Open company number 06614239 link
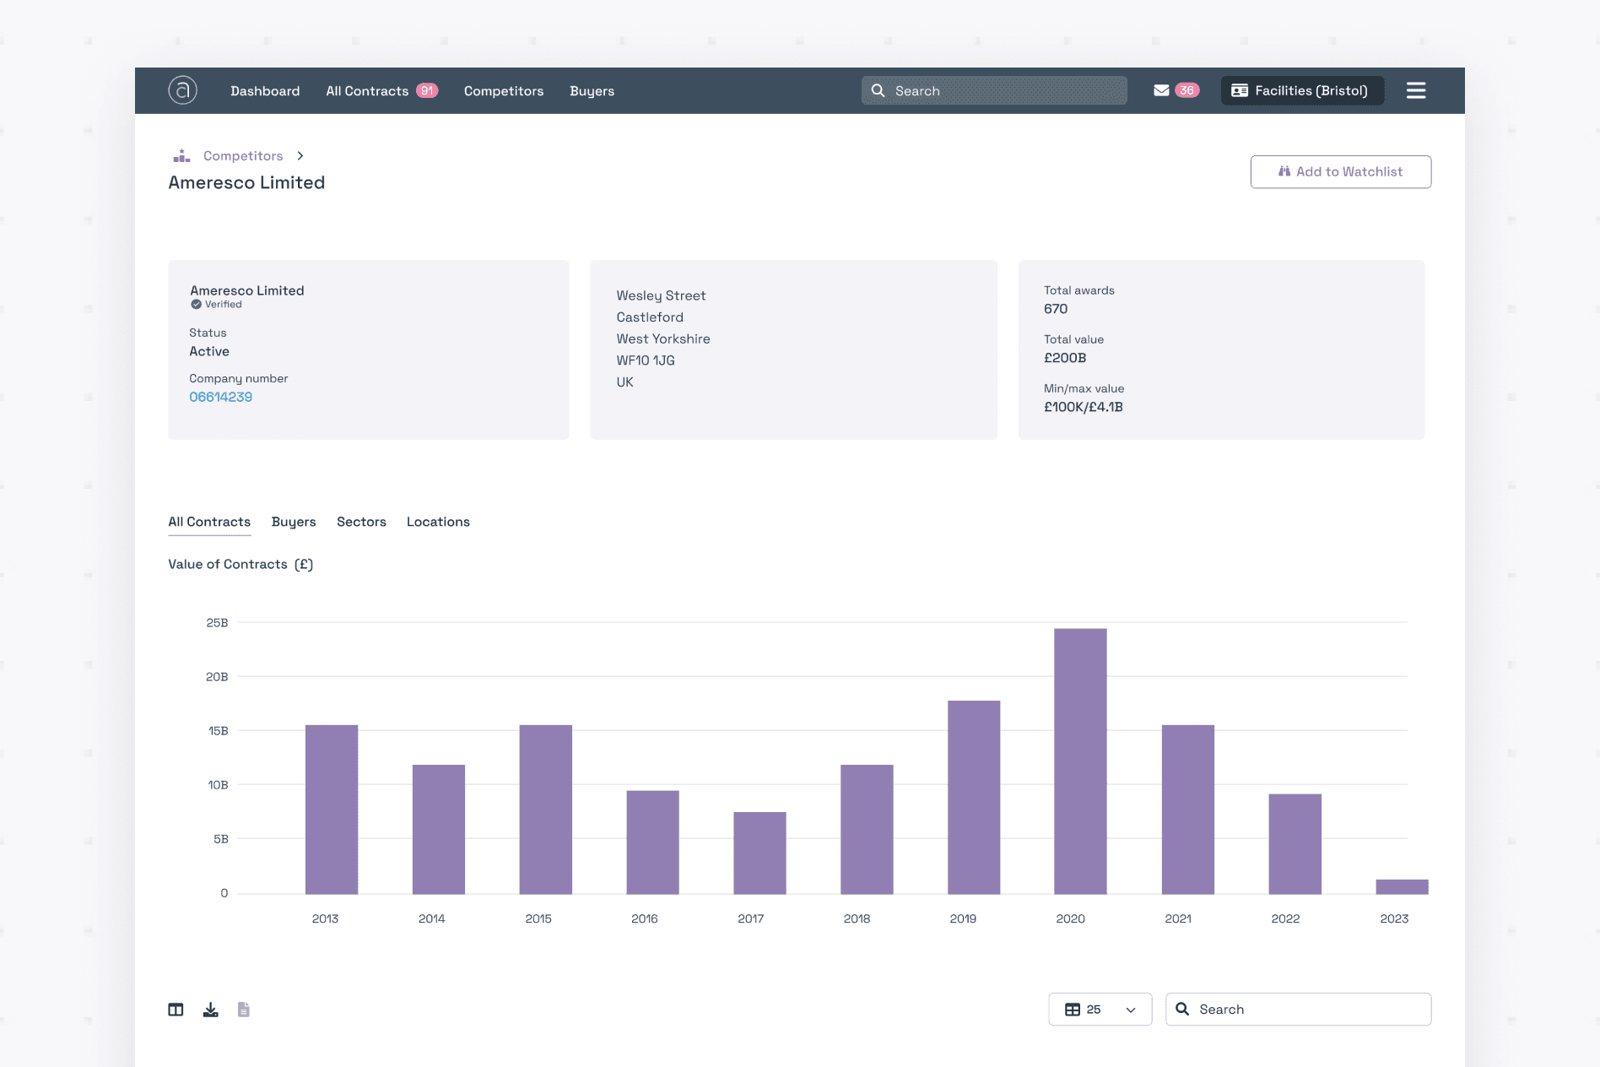The width and height of the screenshot is (1600, 1067). pyautogui.click(x=221, y=397)
